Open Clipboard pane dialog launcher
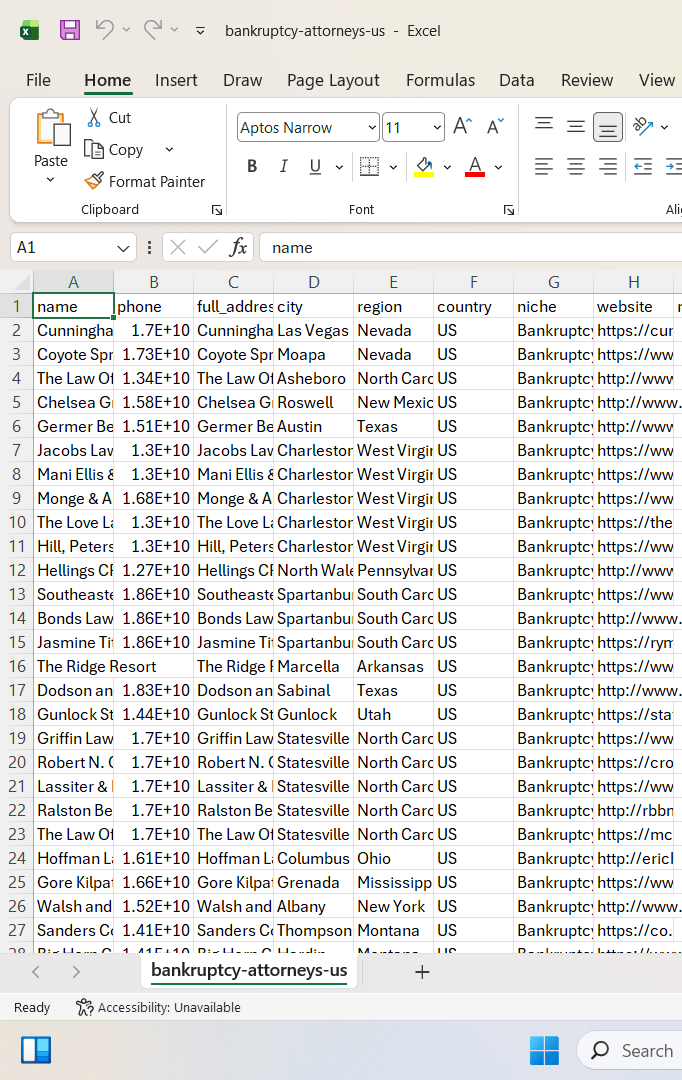 point(217,210)
